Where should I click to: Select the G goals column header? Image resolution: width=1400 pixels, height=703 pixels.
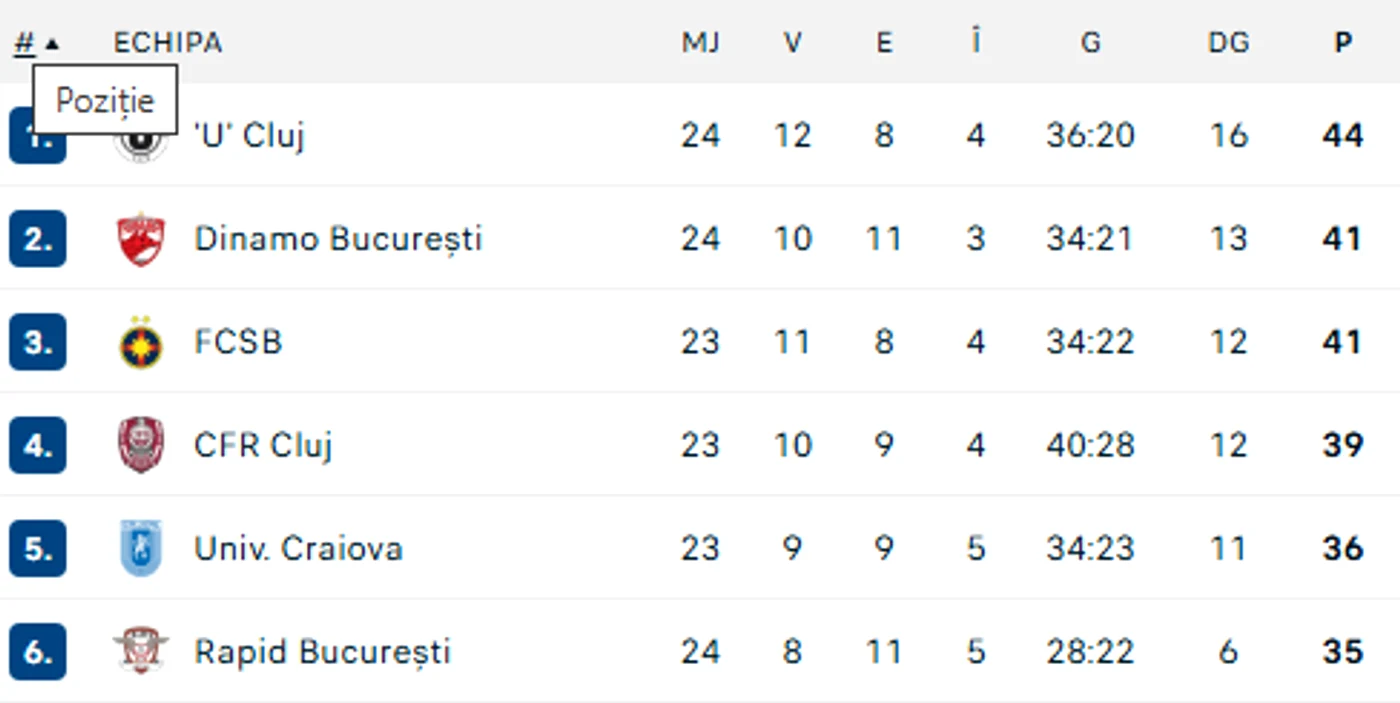[1090, 43]
